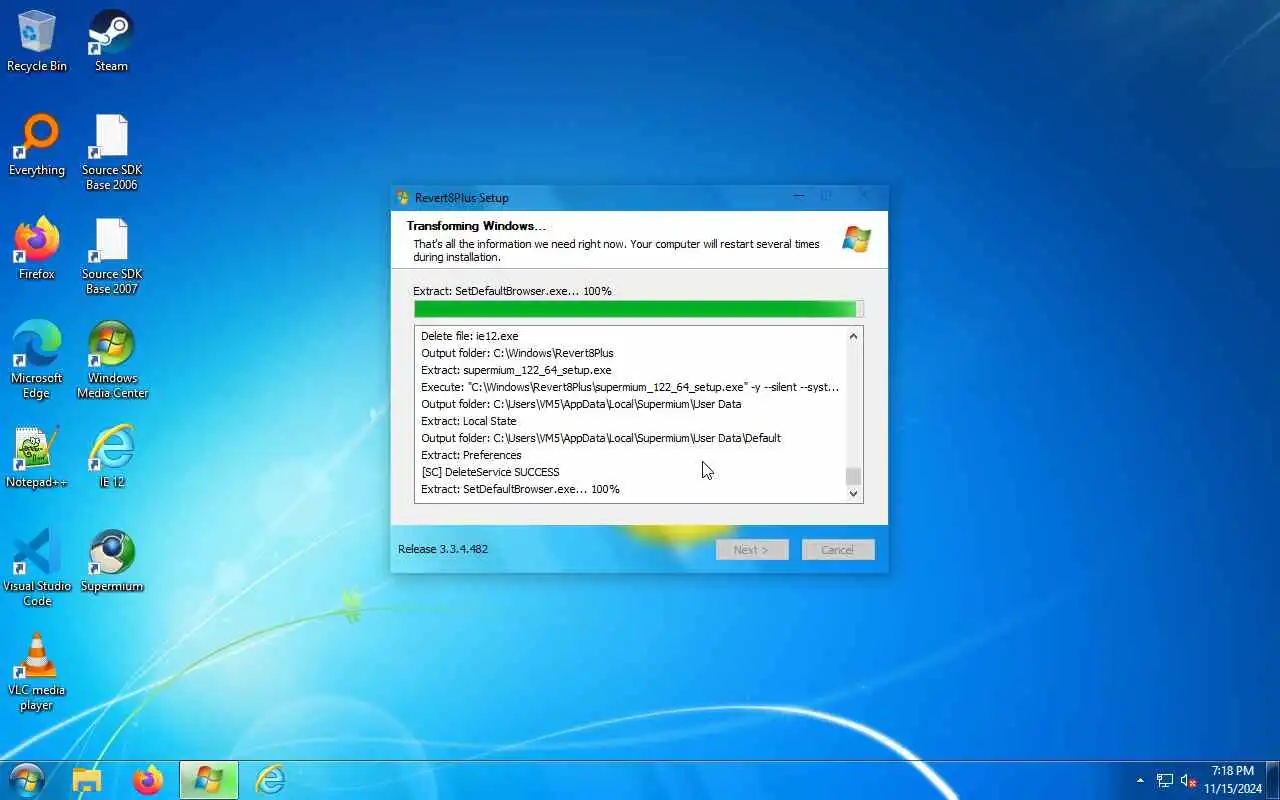Select log line 'Extract: supermium_122_64_setup.exe'
This screenshot has width=1280, height=800.
[x=516, y=370]
